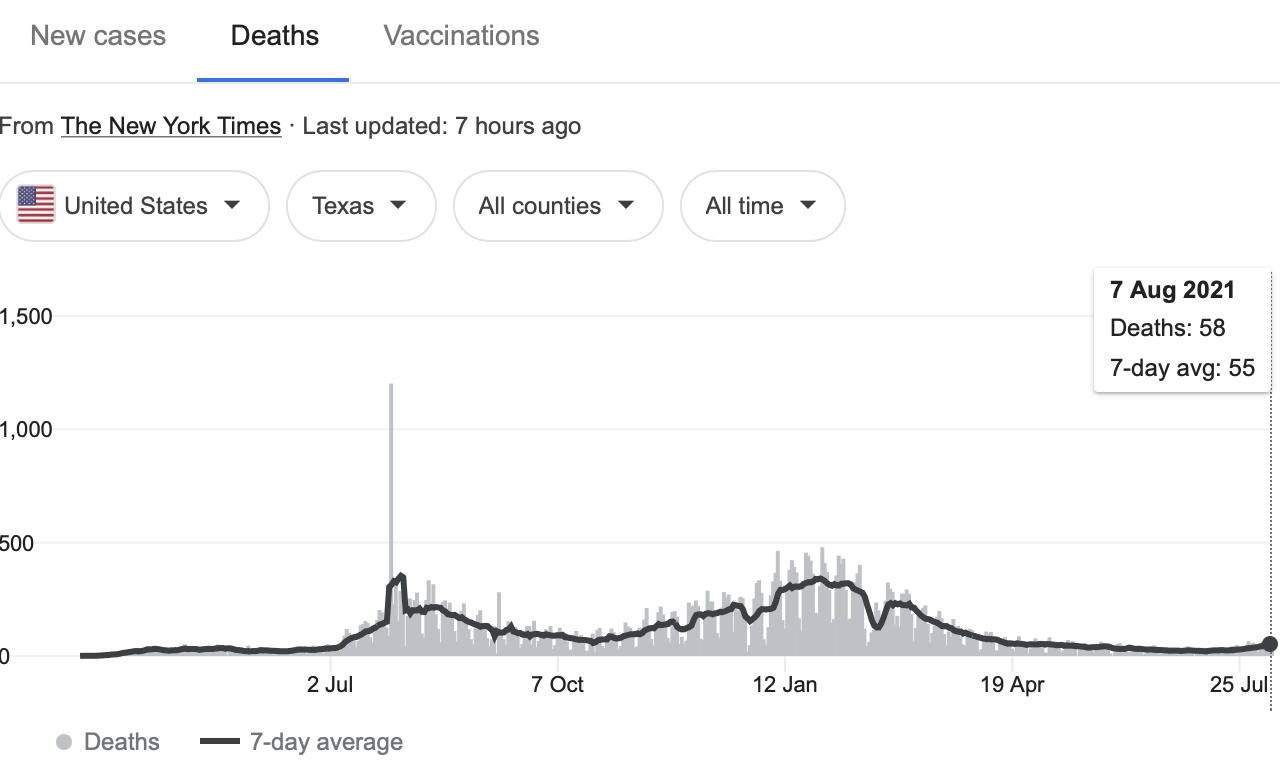Open the All time range dropdown
Viewport: 1280px width, 778px height.
[x=761, y=206]
